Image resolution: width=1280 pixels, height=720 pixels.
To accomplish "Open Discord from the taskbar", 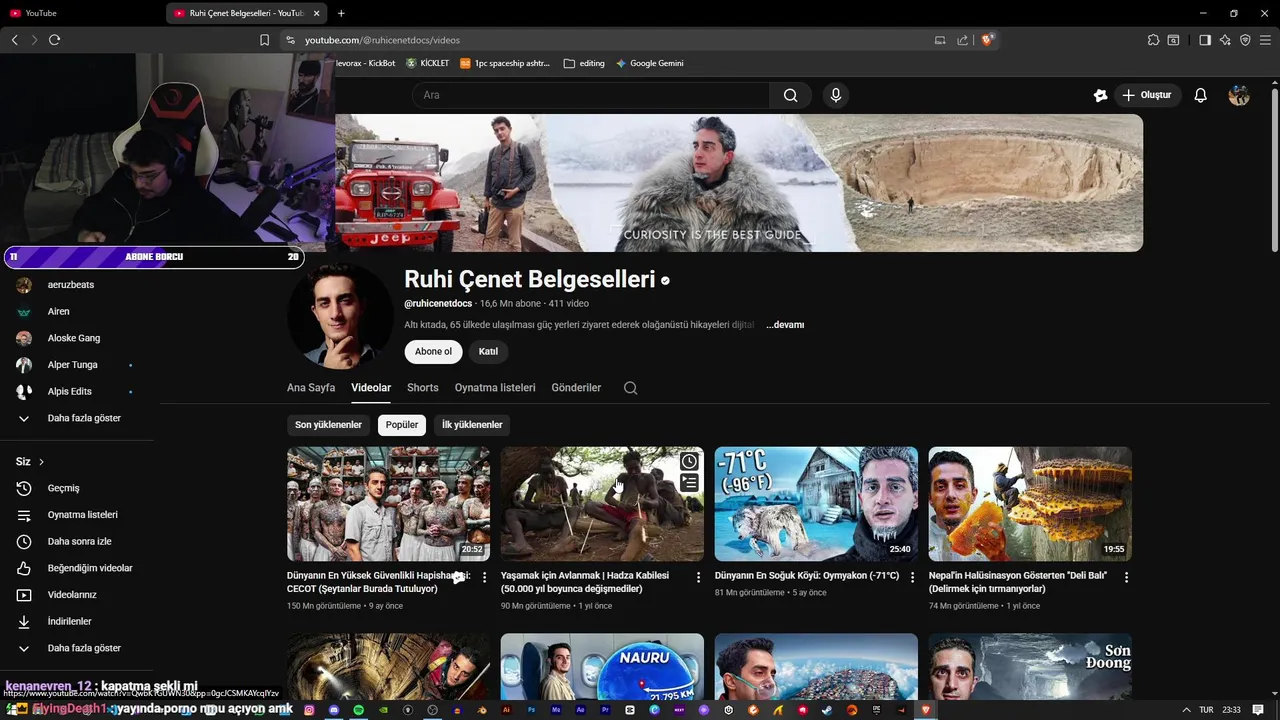I will pyautogui.click(x=334, y=710).
